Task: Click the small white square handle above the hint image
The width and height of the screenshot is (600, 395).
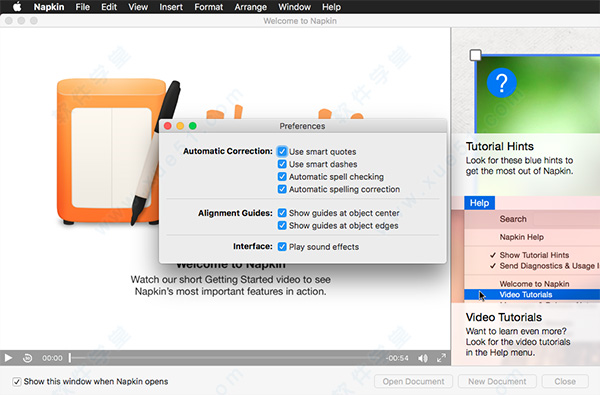Action: pyautogui.click(x=475, y=55)
